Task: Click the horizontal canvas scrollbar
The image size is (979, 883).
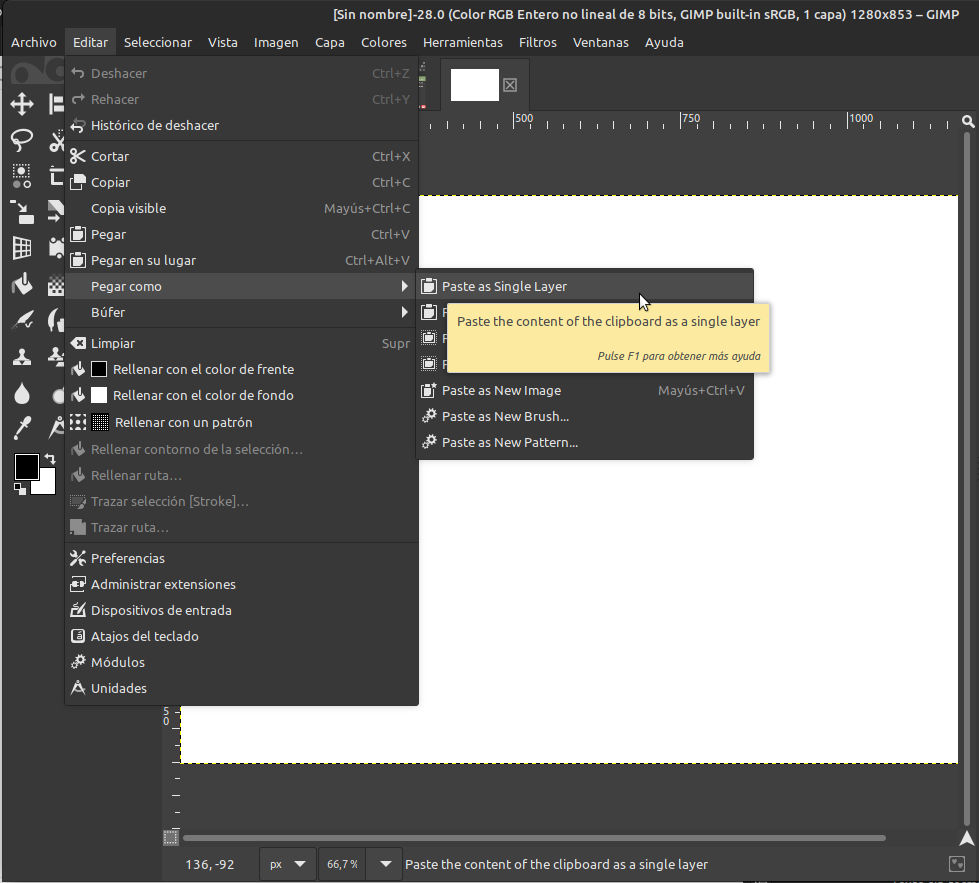Action: [x=534, y=838]
